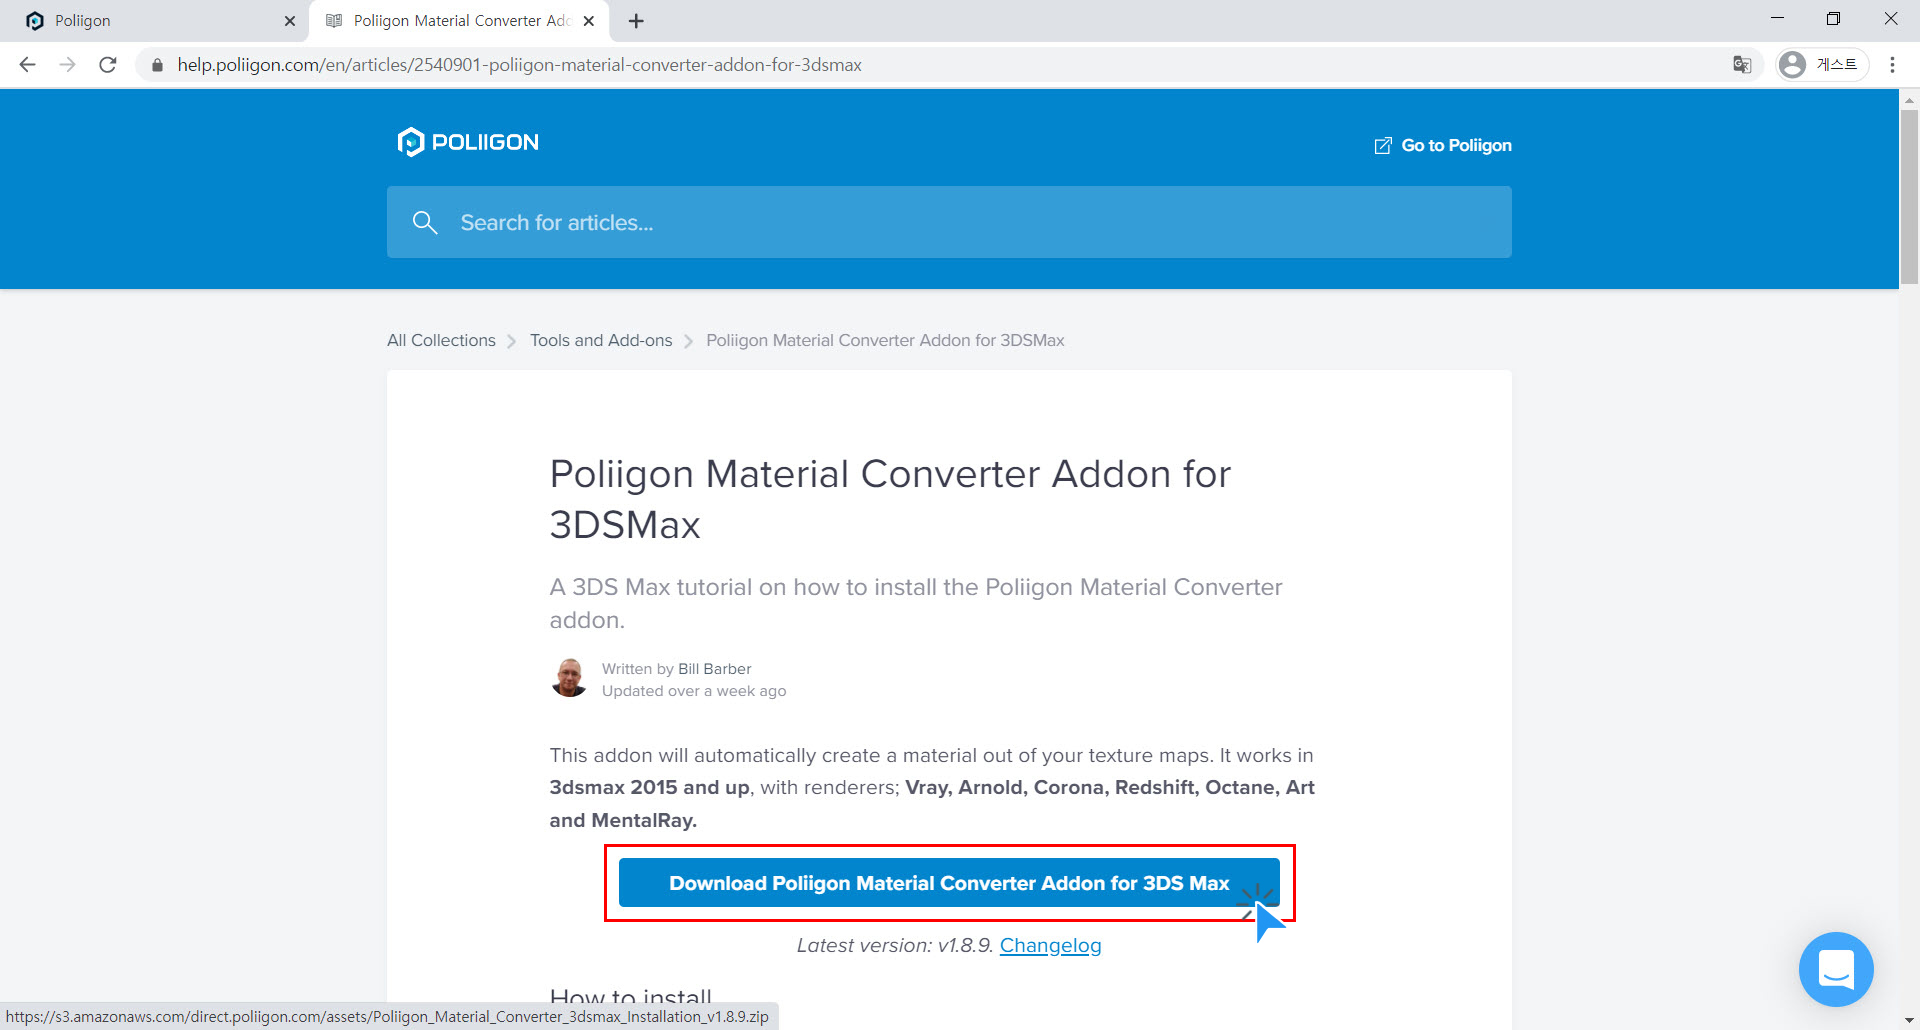
Task: Close the Poliigon tab
Action: [x=290, y=21]
